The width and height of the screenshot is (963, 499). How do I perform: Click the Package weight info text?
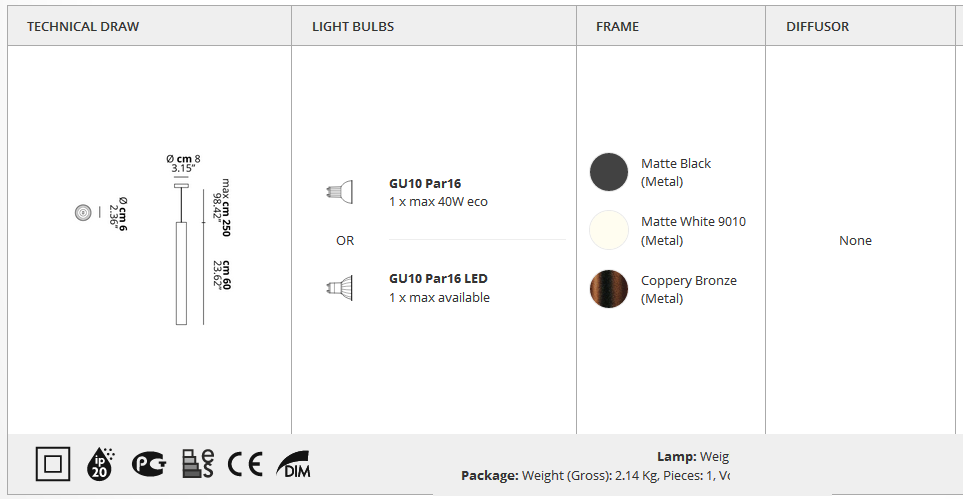[x=595, y=476]
